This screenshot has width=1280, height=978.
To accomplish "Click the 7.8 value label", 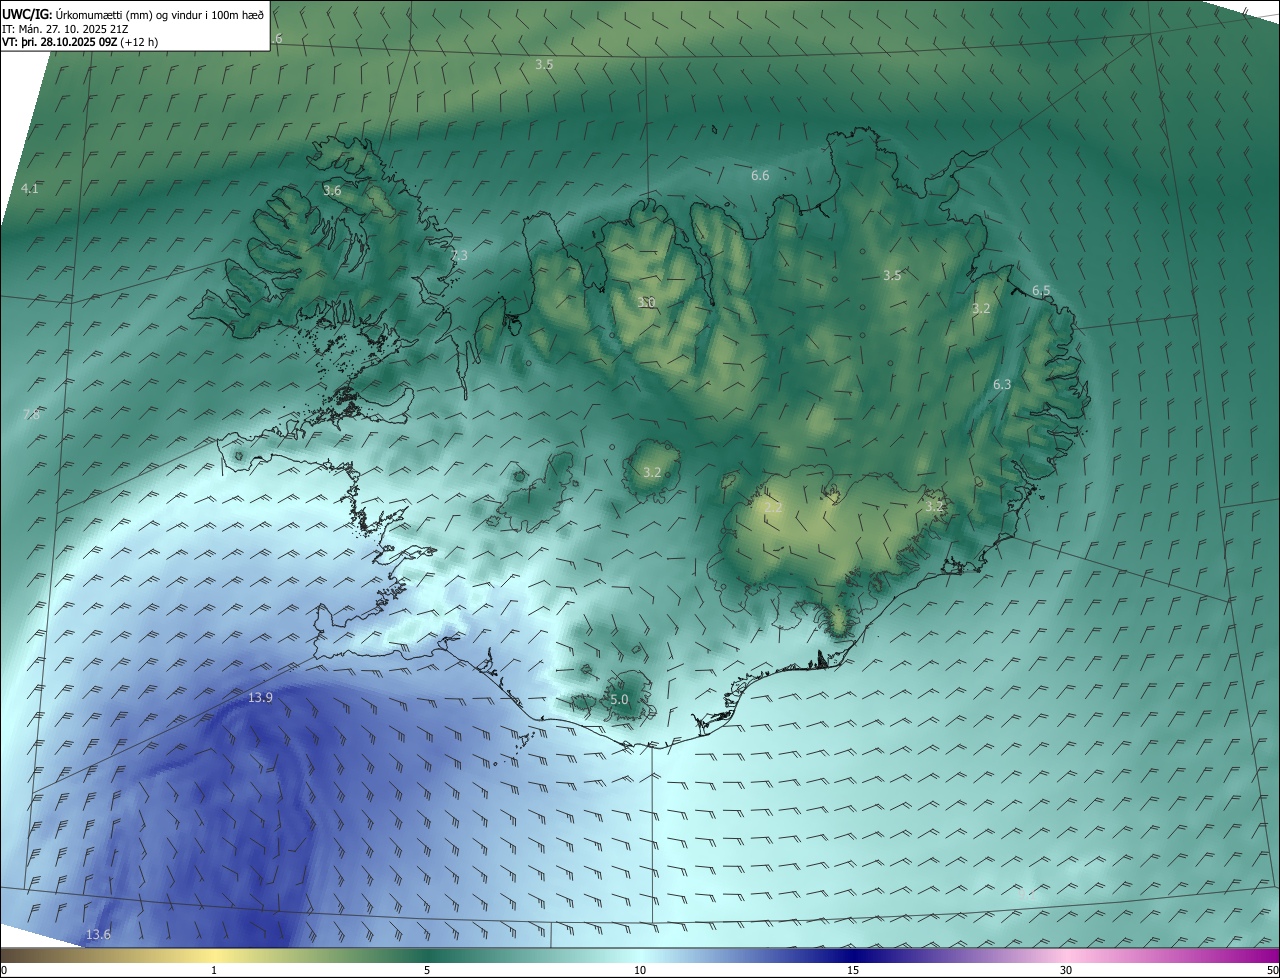I will click(x=31, y=415).
